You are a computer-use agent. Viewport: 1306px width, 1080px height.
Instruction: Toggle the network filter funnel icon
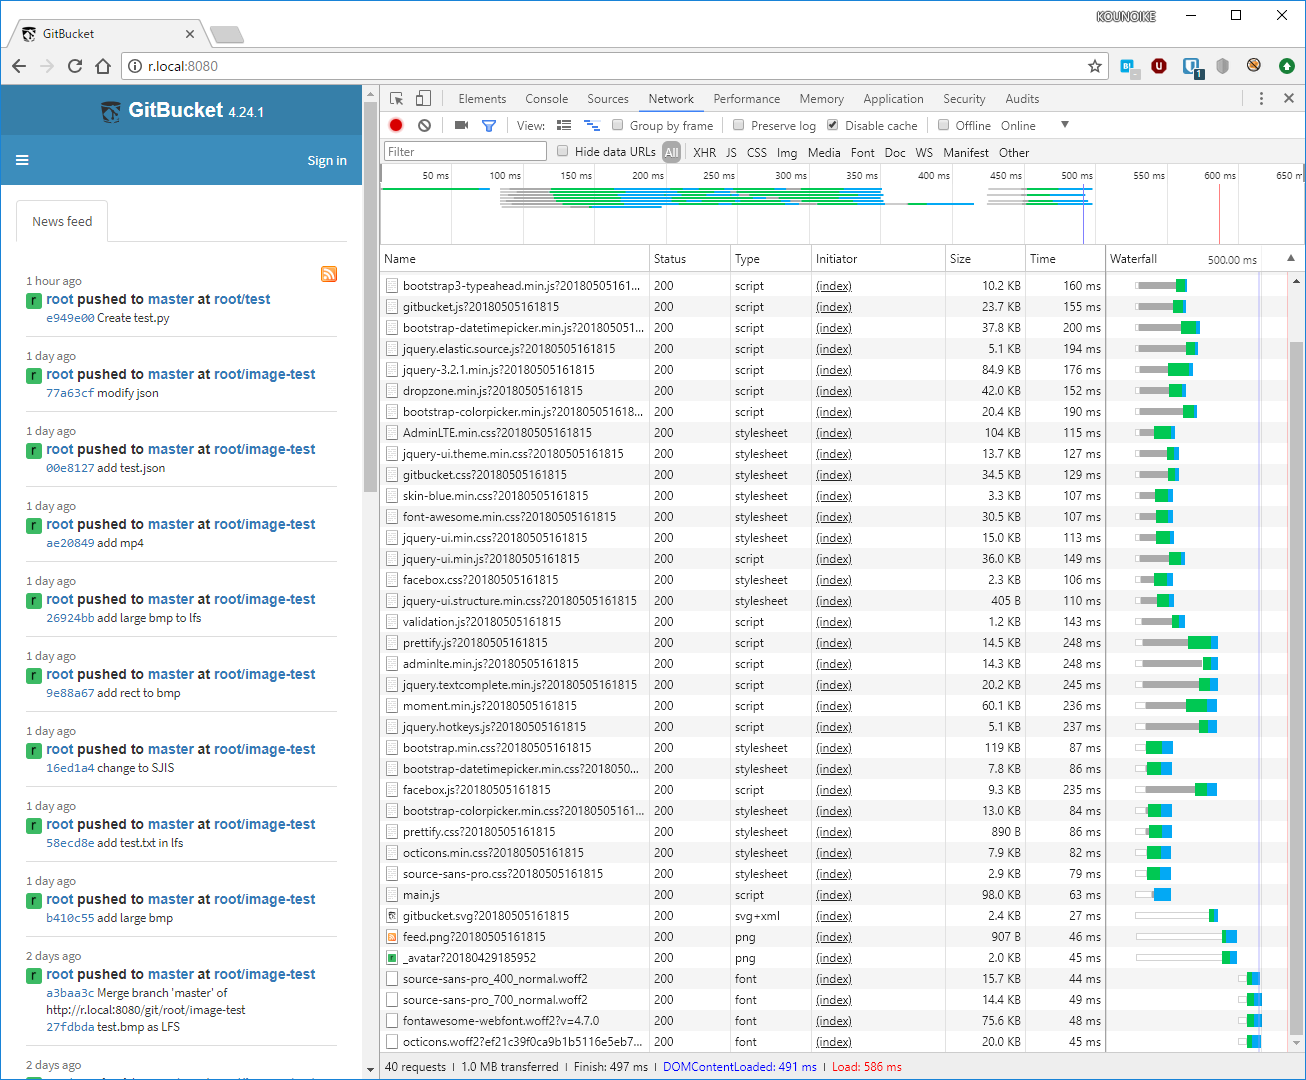489,125
